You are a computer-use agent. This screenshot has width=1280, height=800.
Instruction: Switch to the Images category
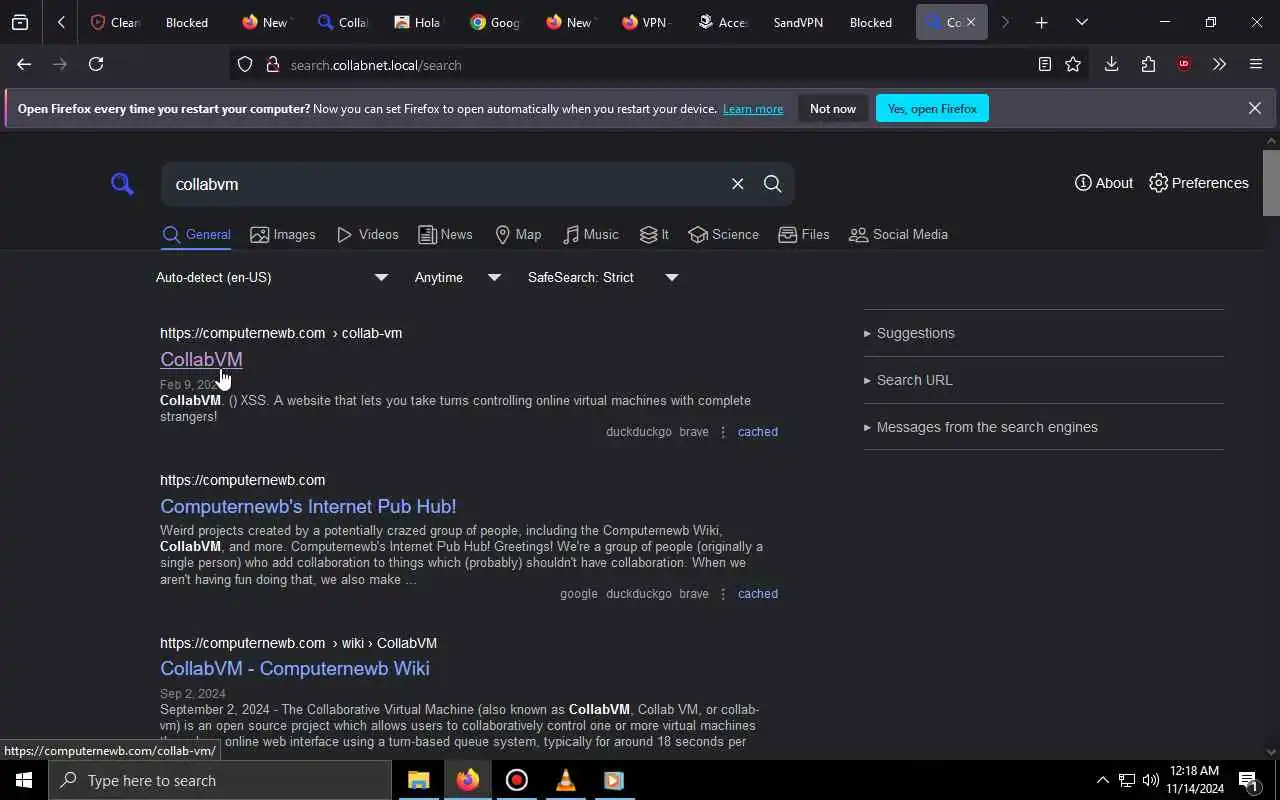click(283, 234)
